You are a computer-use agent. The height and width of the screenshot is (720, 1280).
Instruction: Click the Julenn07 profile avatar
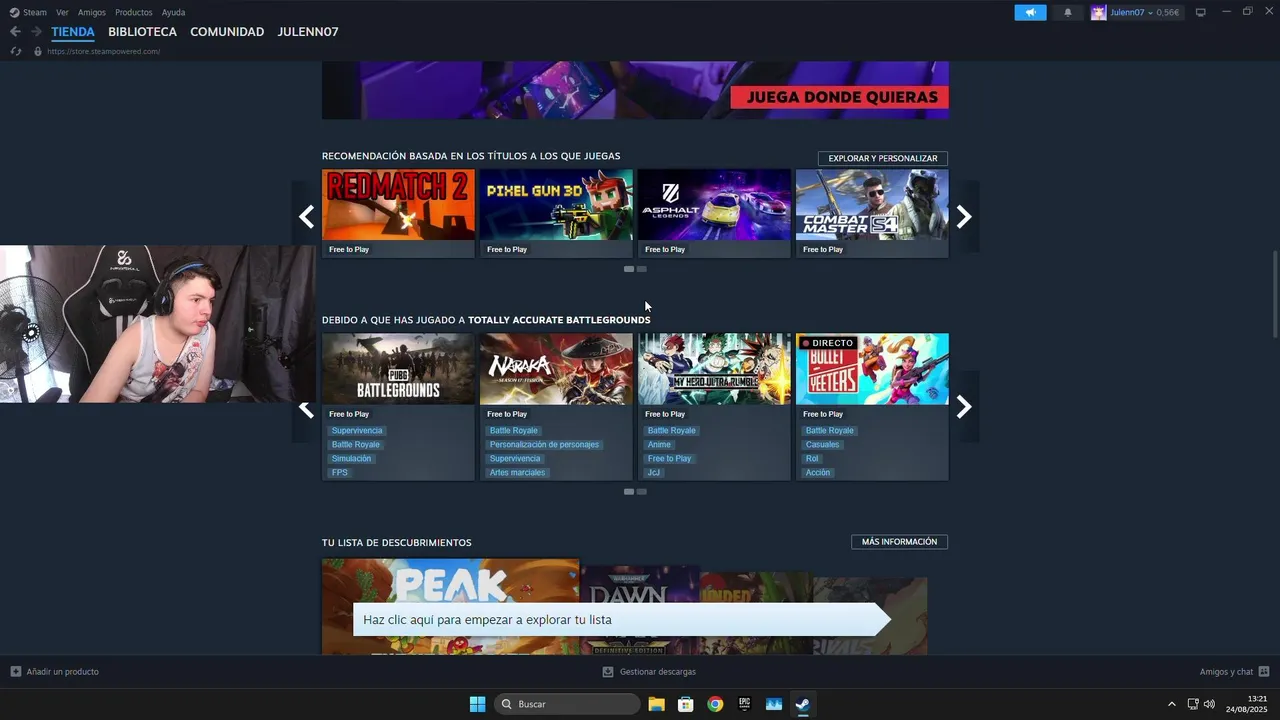coord(1099,12)
